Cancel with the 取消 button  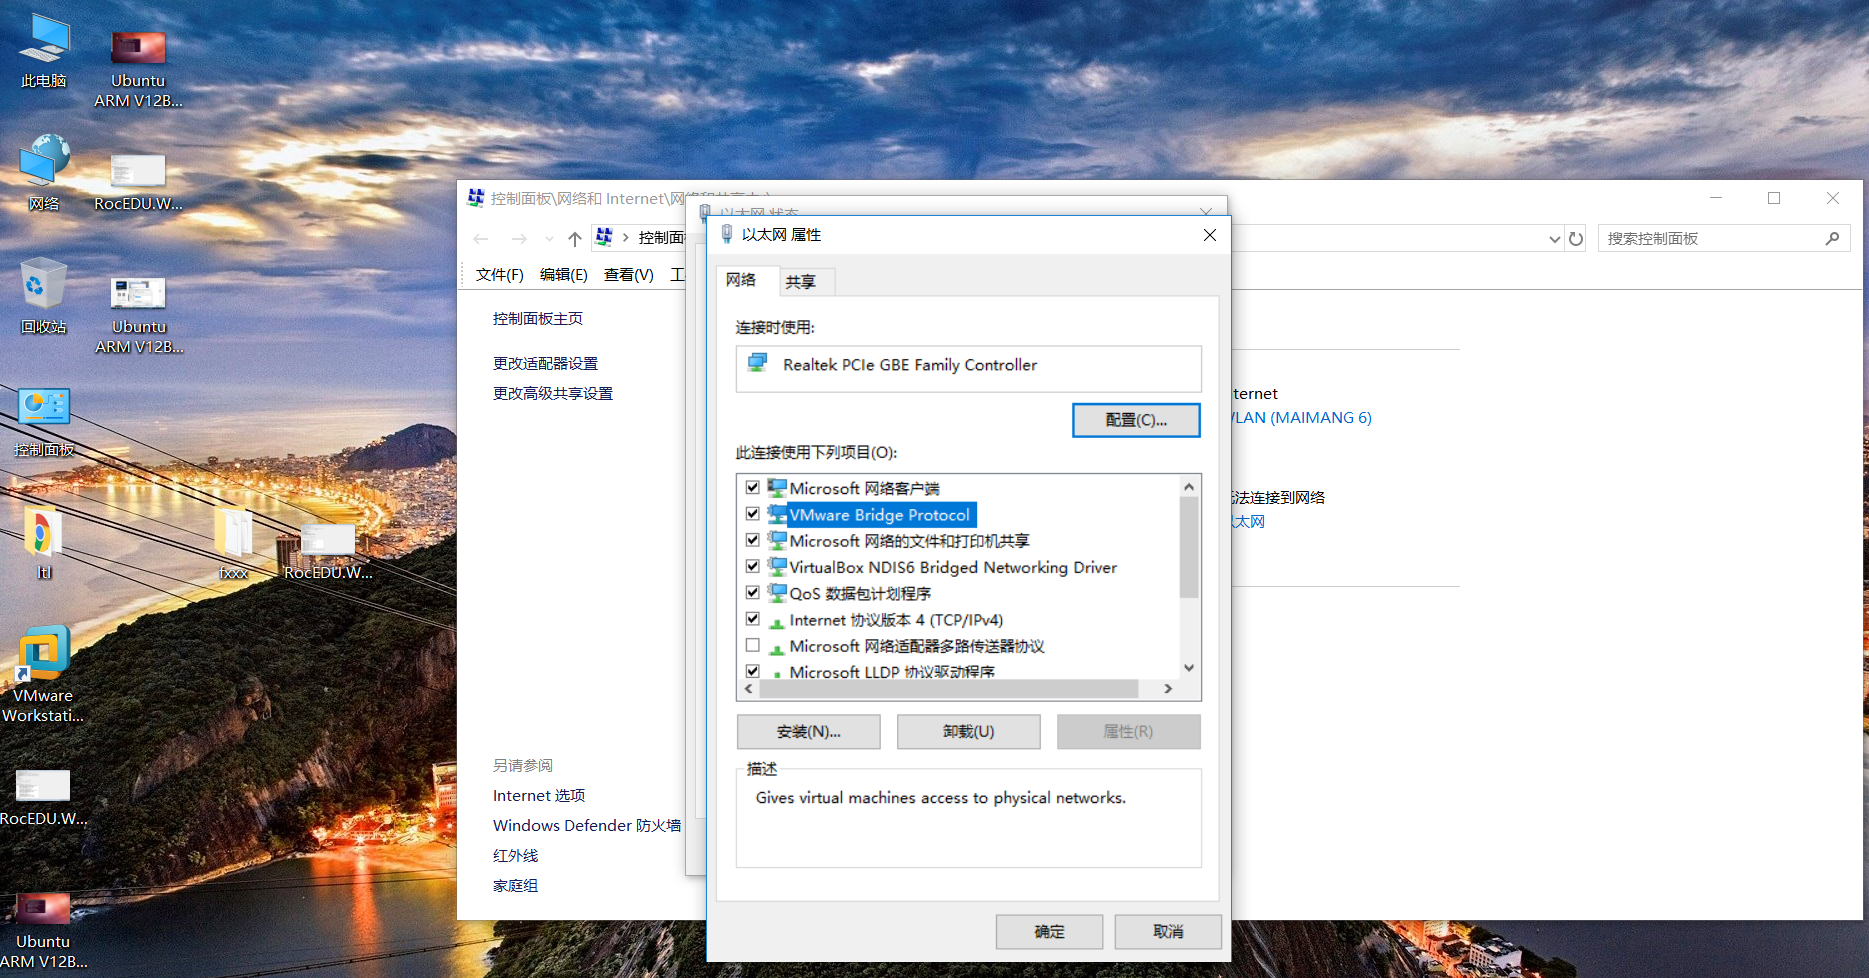[1168, 931]
